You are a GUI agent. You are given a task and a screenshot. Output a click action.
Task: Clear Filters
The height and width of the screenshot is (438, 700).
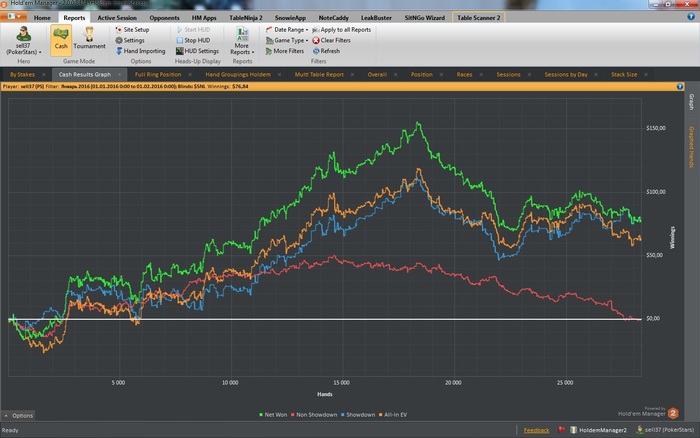[331, 40]
